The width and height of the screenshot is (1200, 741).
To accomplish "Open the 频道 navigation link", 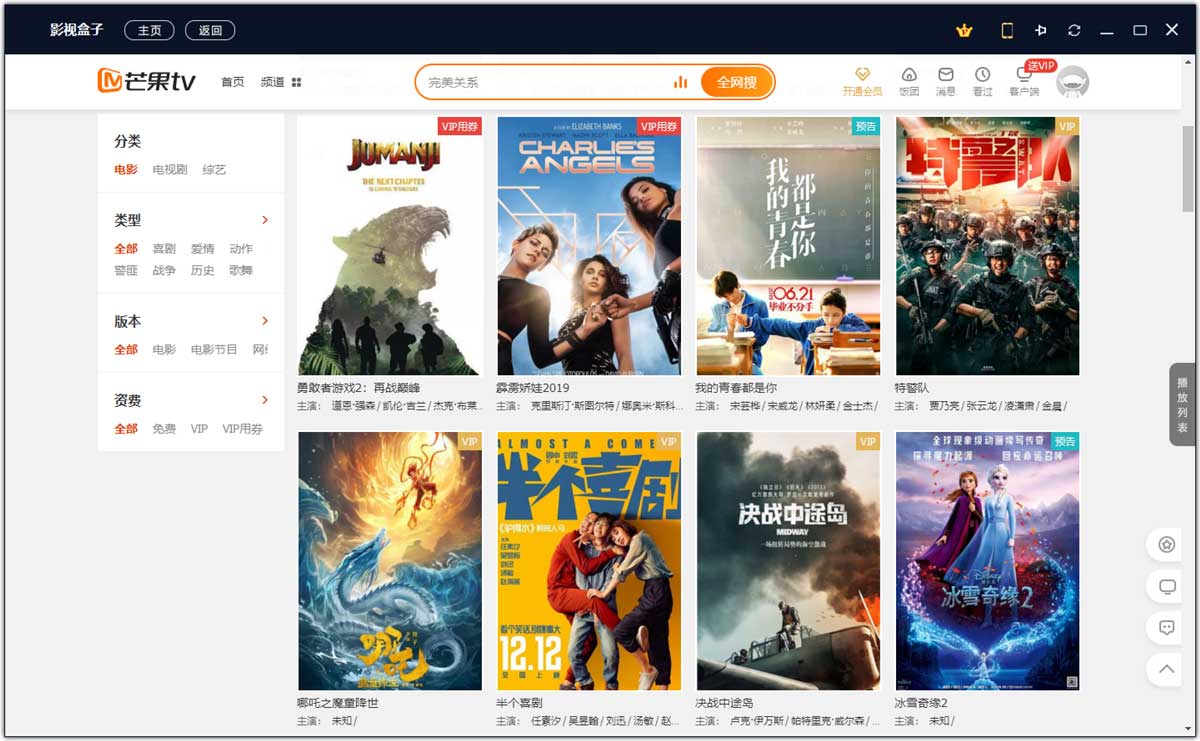I will [x=272, y=82].
